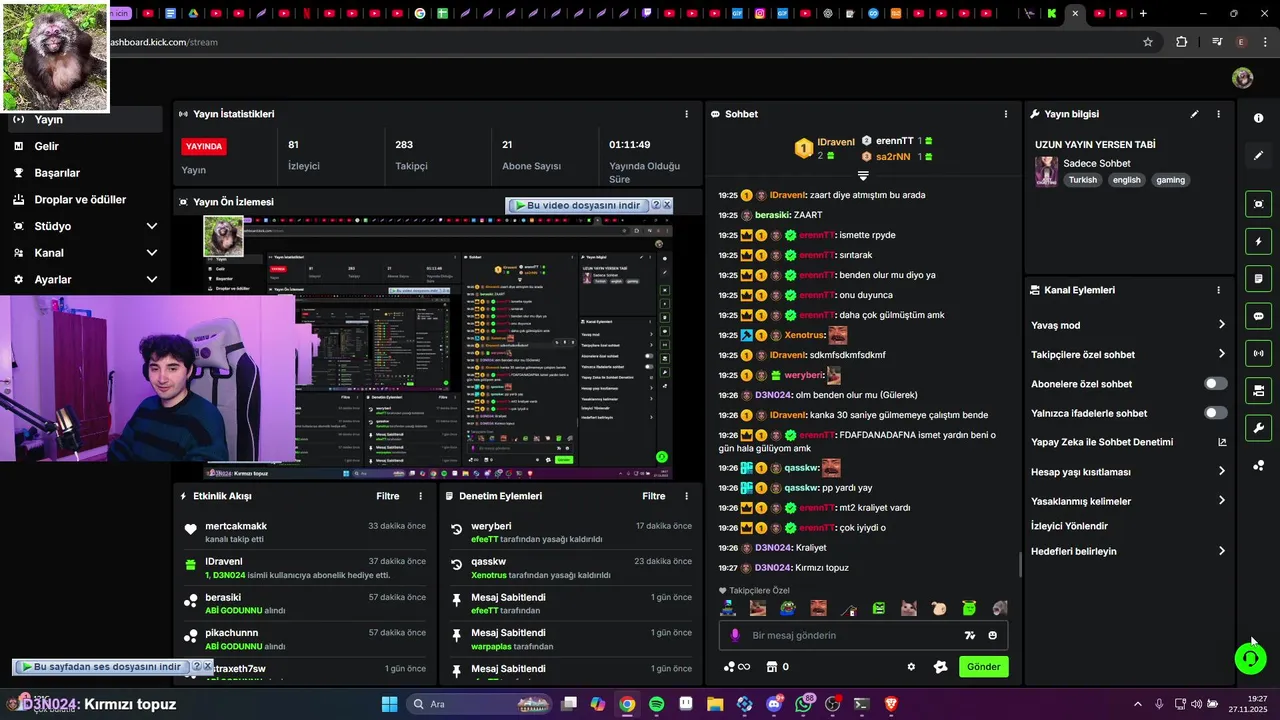Click the purple microphone icon in chat
This screenshot has height=720, width=1280.
click(x=735, y=635)
